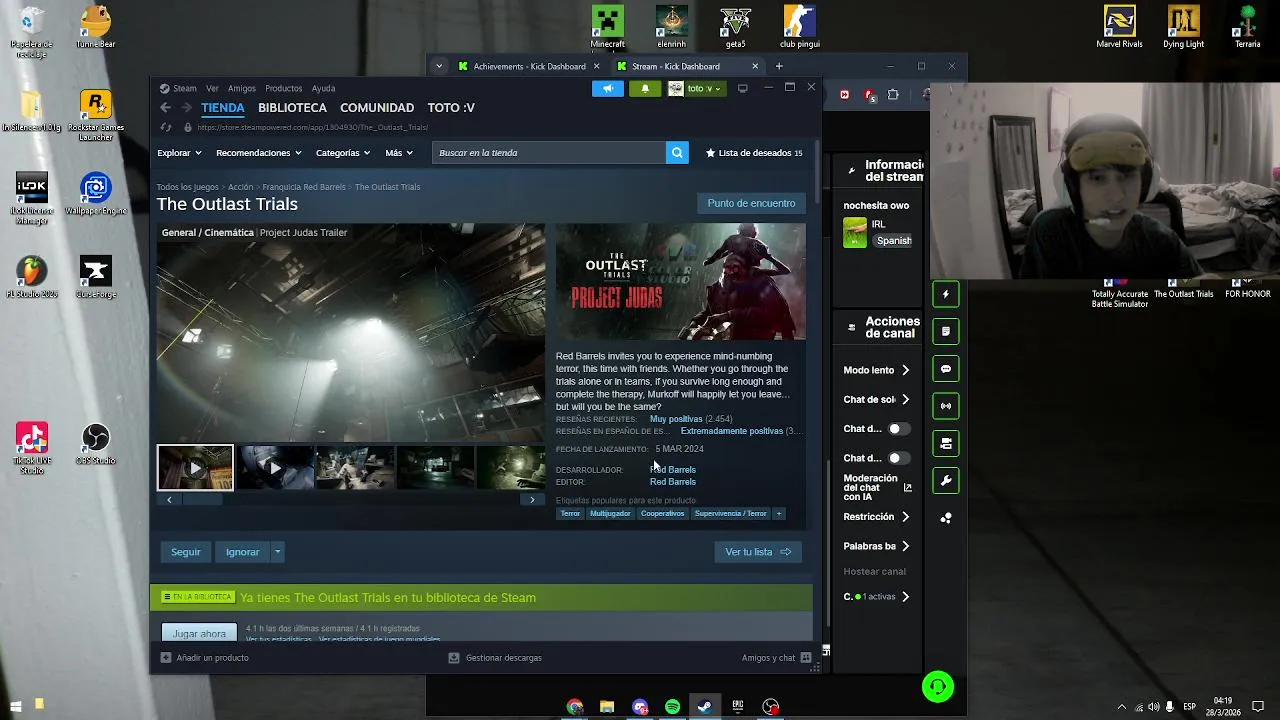Open new browser tab with plus button

coord(779,66)
